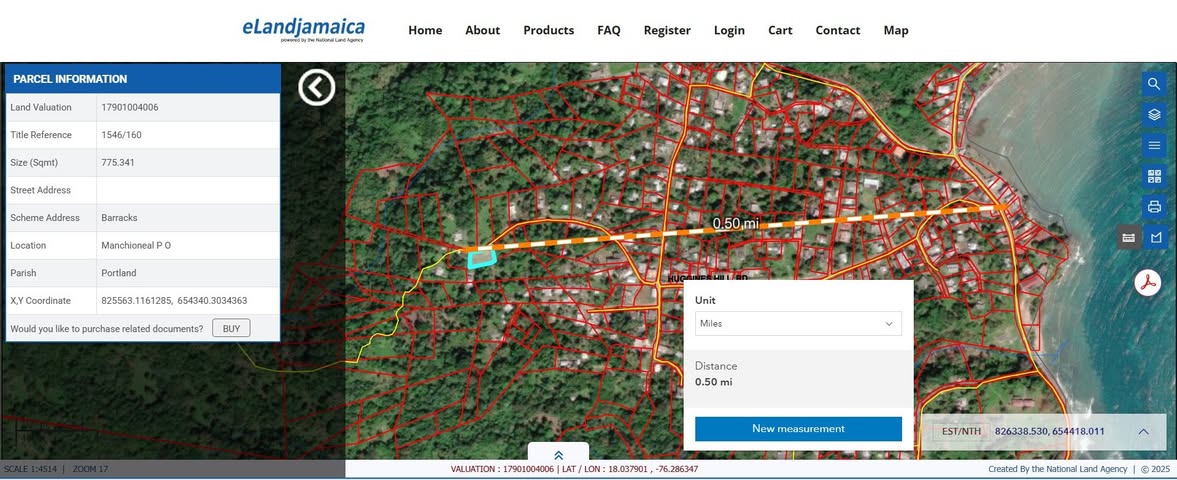Screen dimensions: 1177x480
Task: Open the map search tool
Action: click(x=1154, y=83)
